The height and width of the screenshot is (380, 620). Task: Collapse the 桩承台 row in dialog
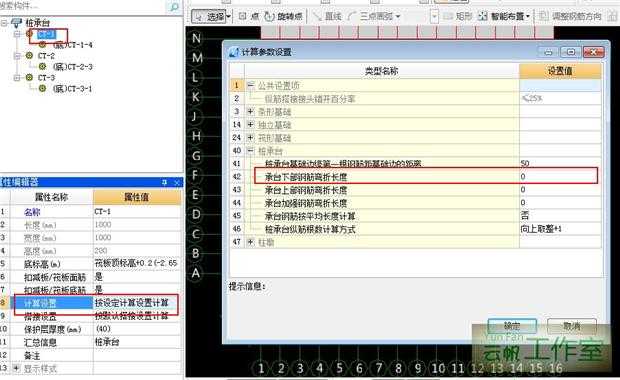(x=250, y=151)
